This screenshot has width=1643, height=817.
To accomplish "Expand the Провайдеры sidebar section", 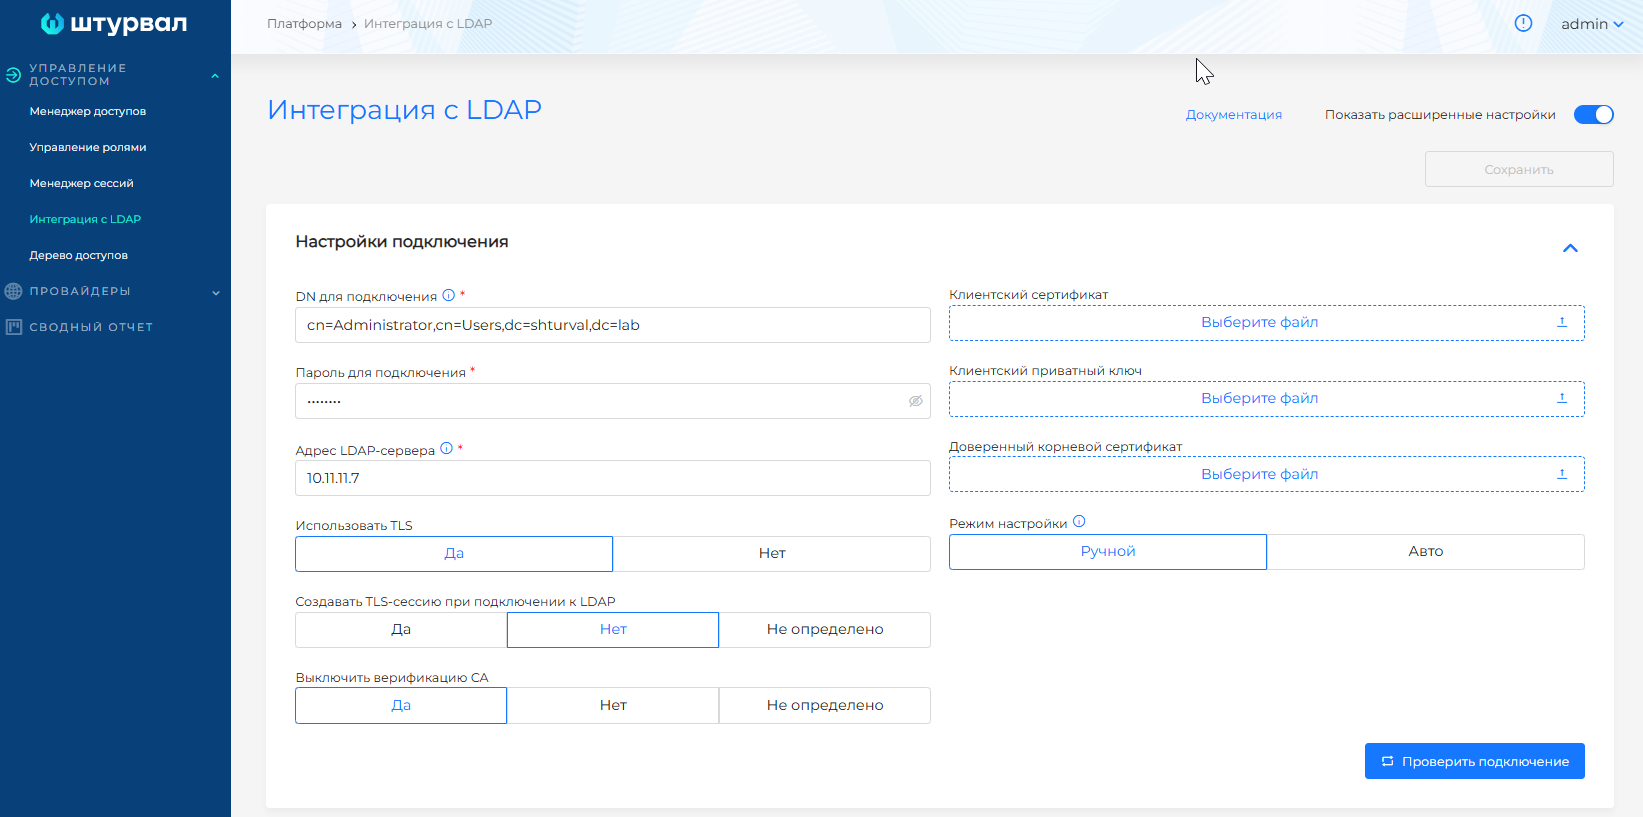I will [215, 292].
